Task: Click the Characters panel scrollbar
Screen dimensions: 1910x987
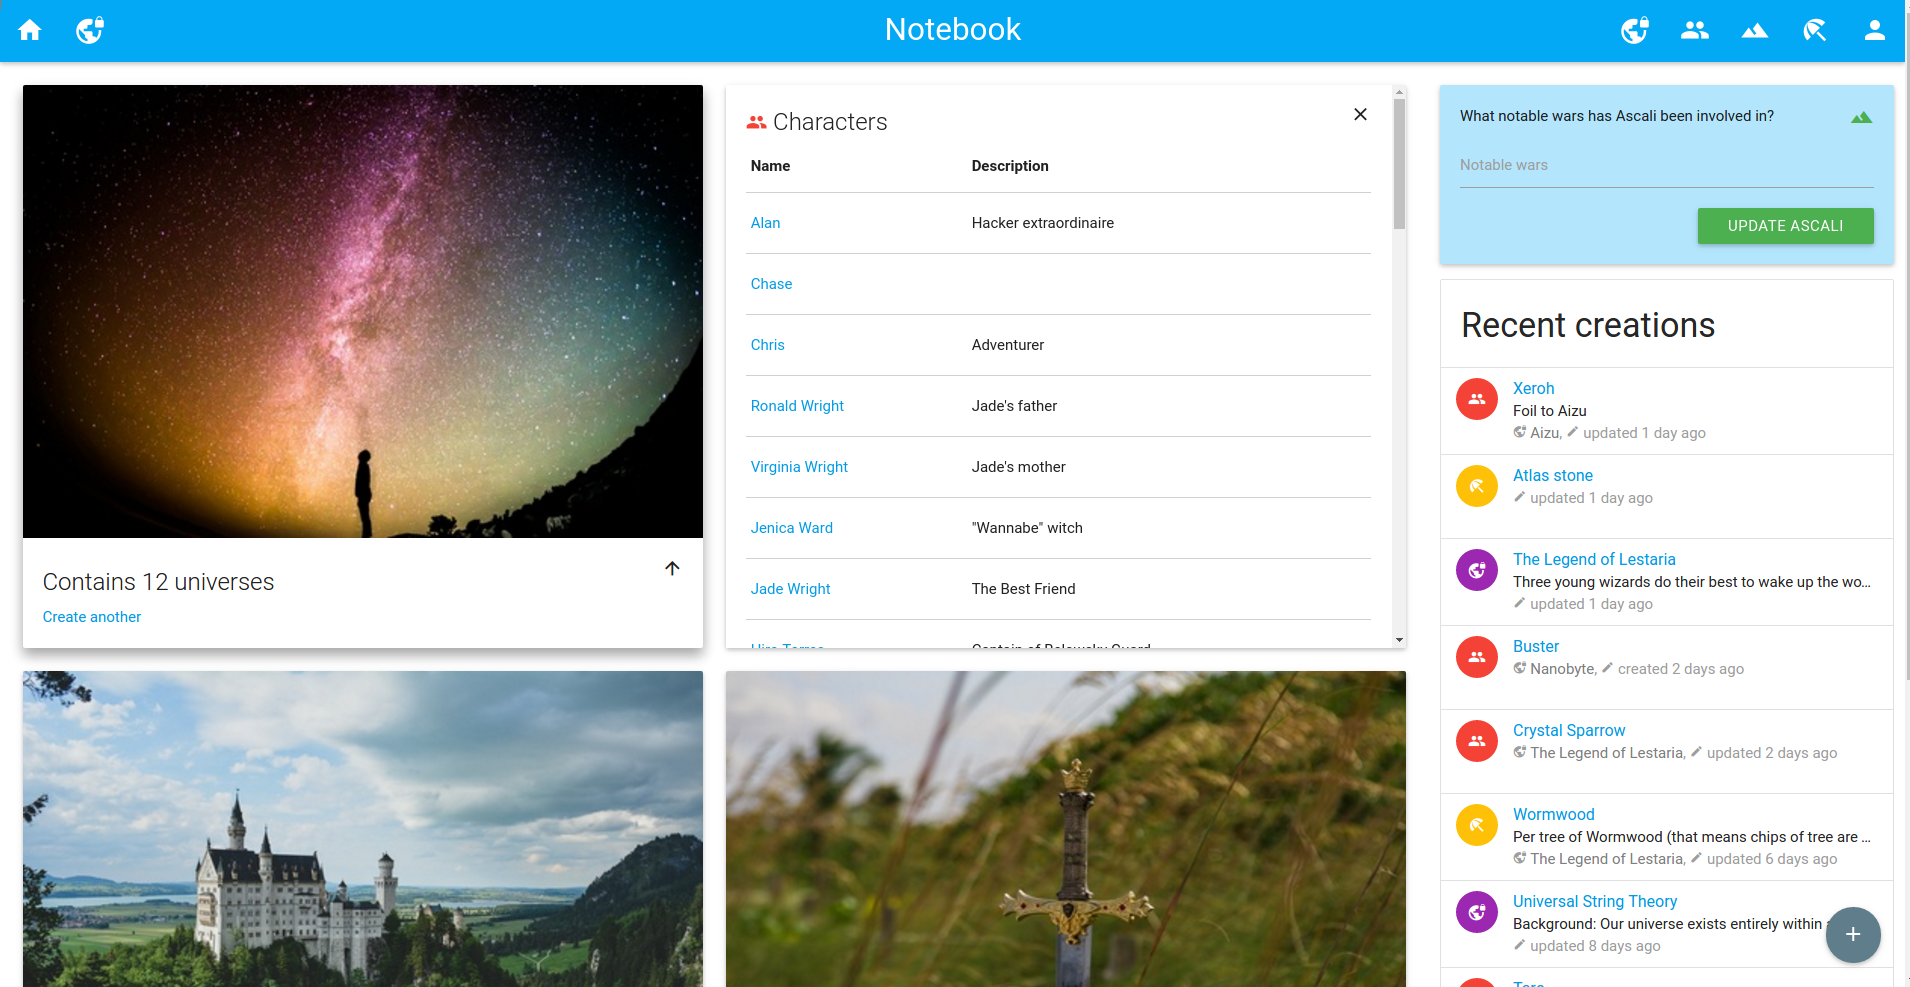Action: [x=1399, y=165]
